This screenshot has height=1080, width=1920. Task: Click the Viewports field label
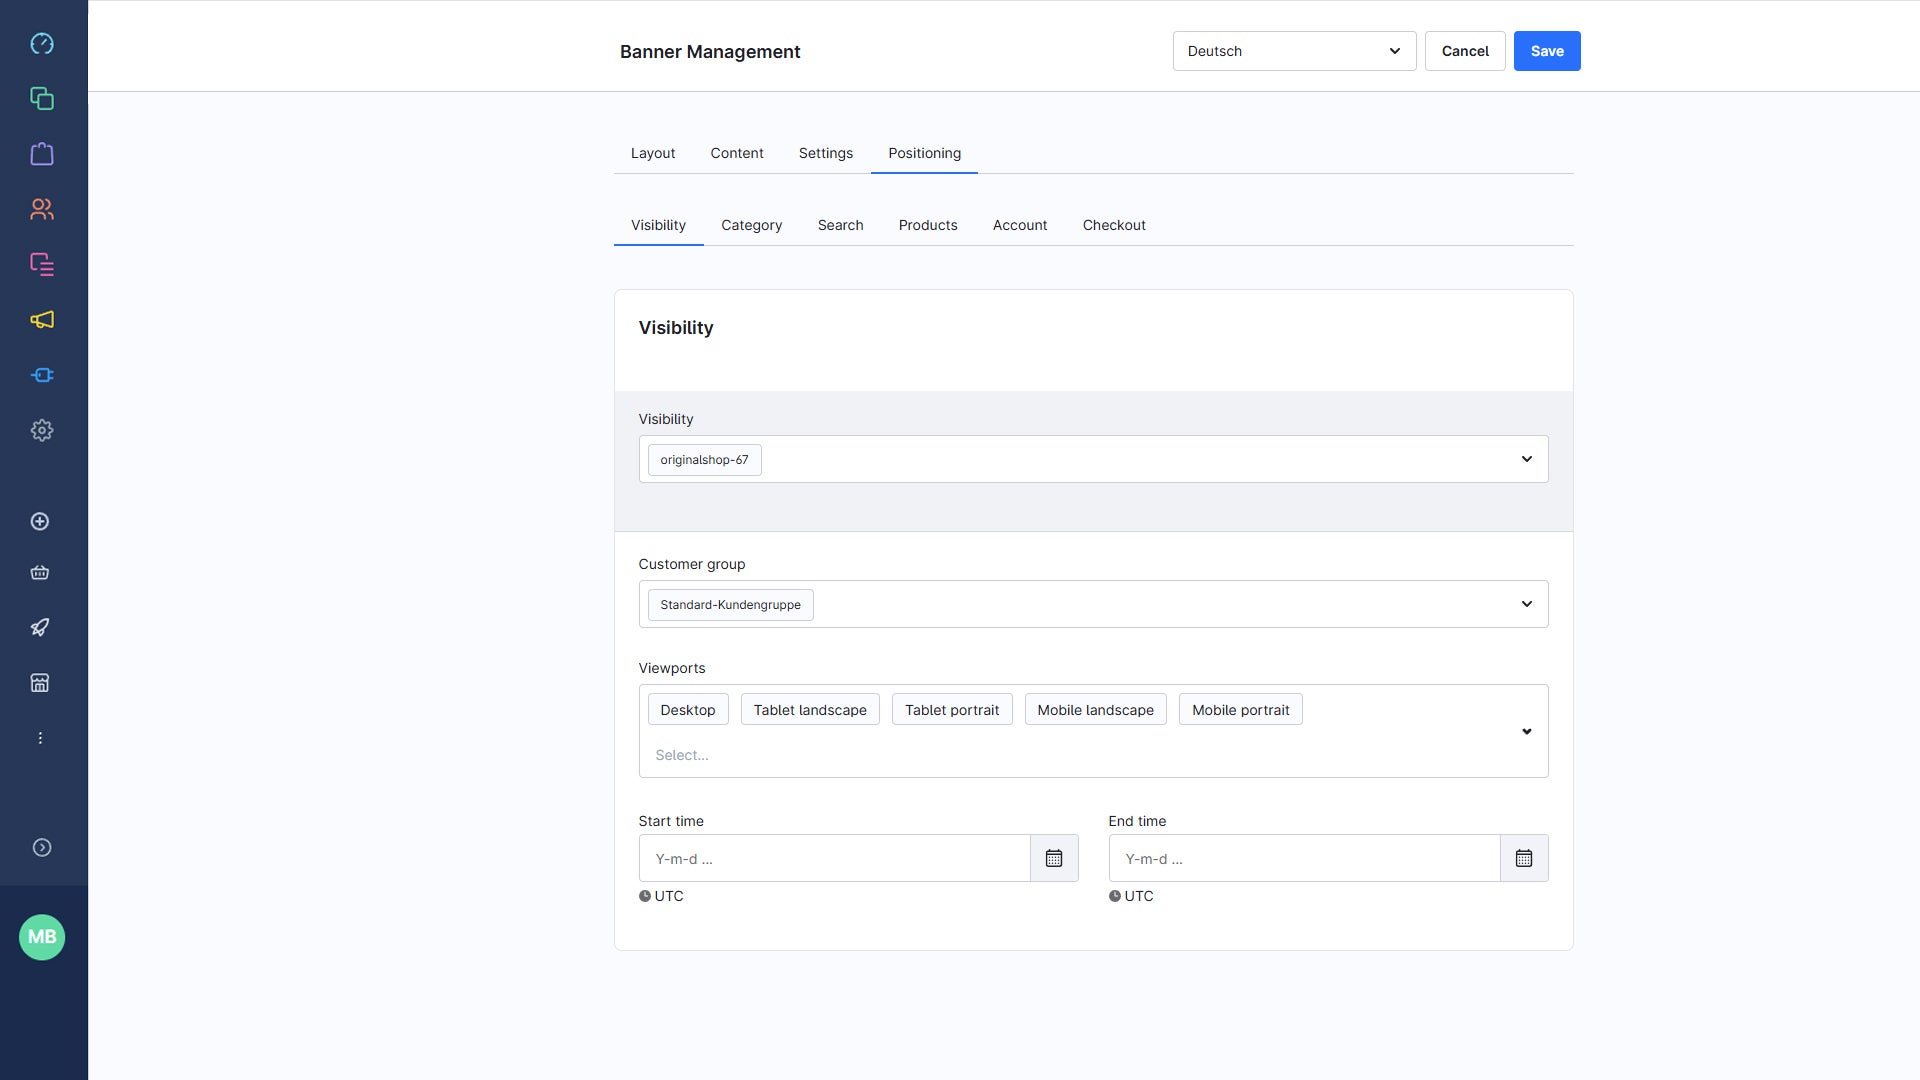point(672,668)
